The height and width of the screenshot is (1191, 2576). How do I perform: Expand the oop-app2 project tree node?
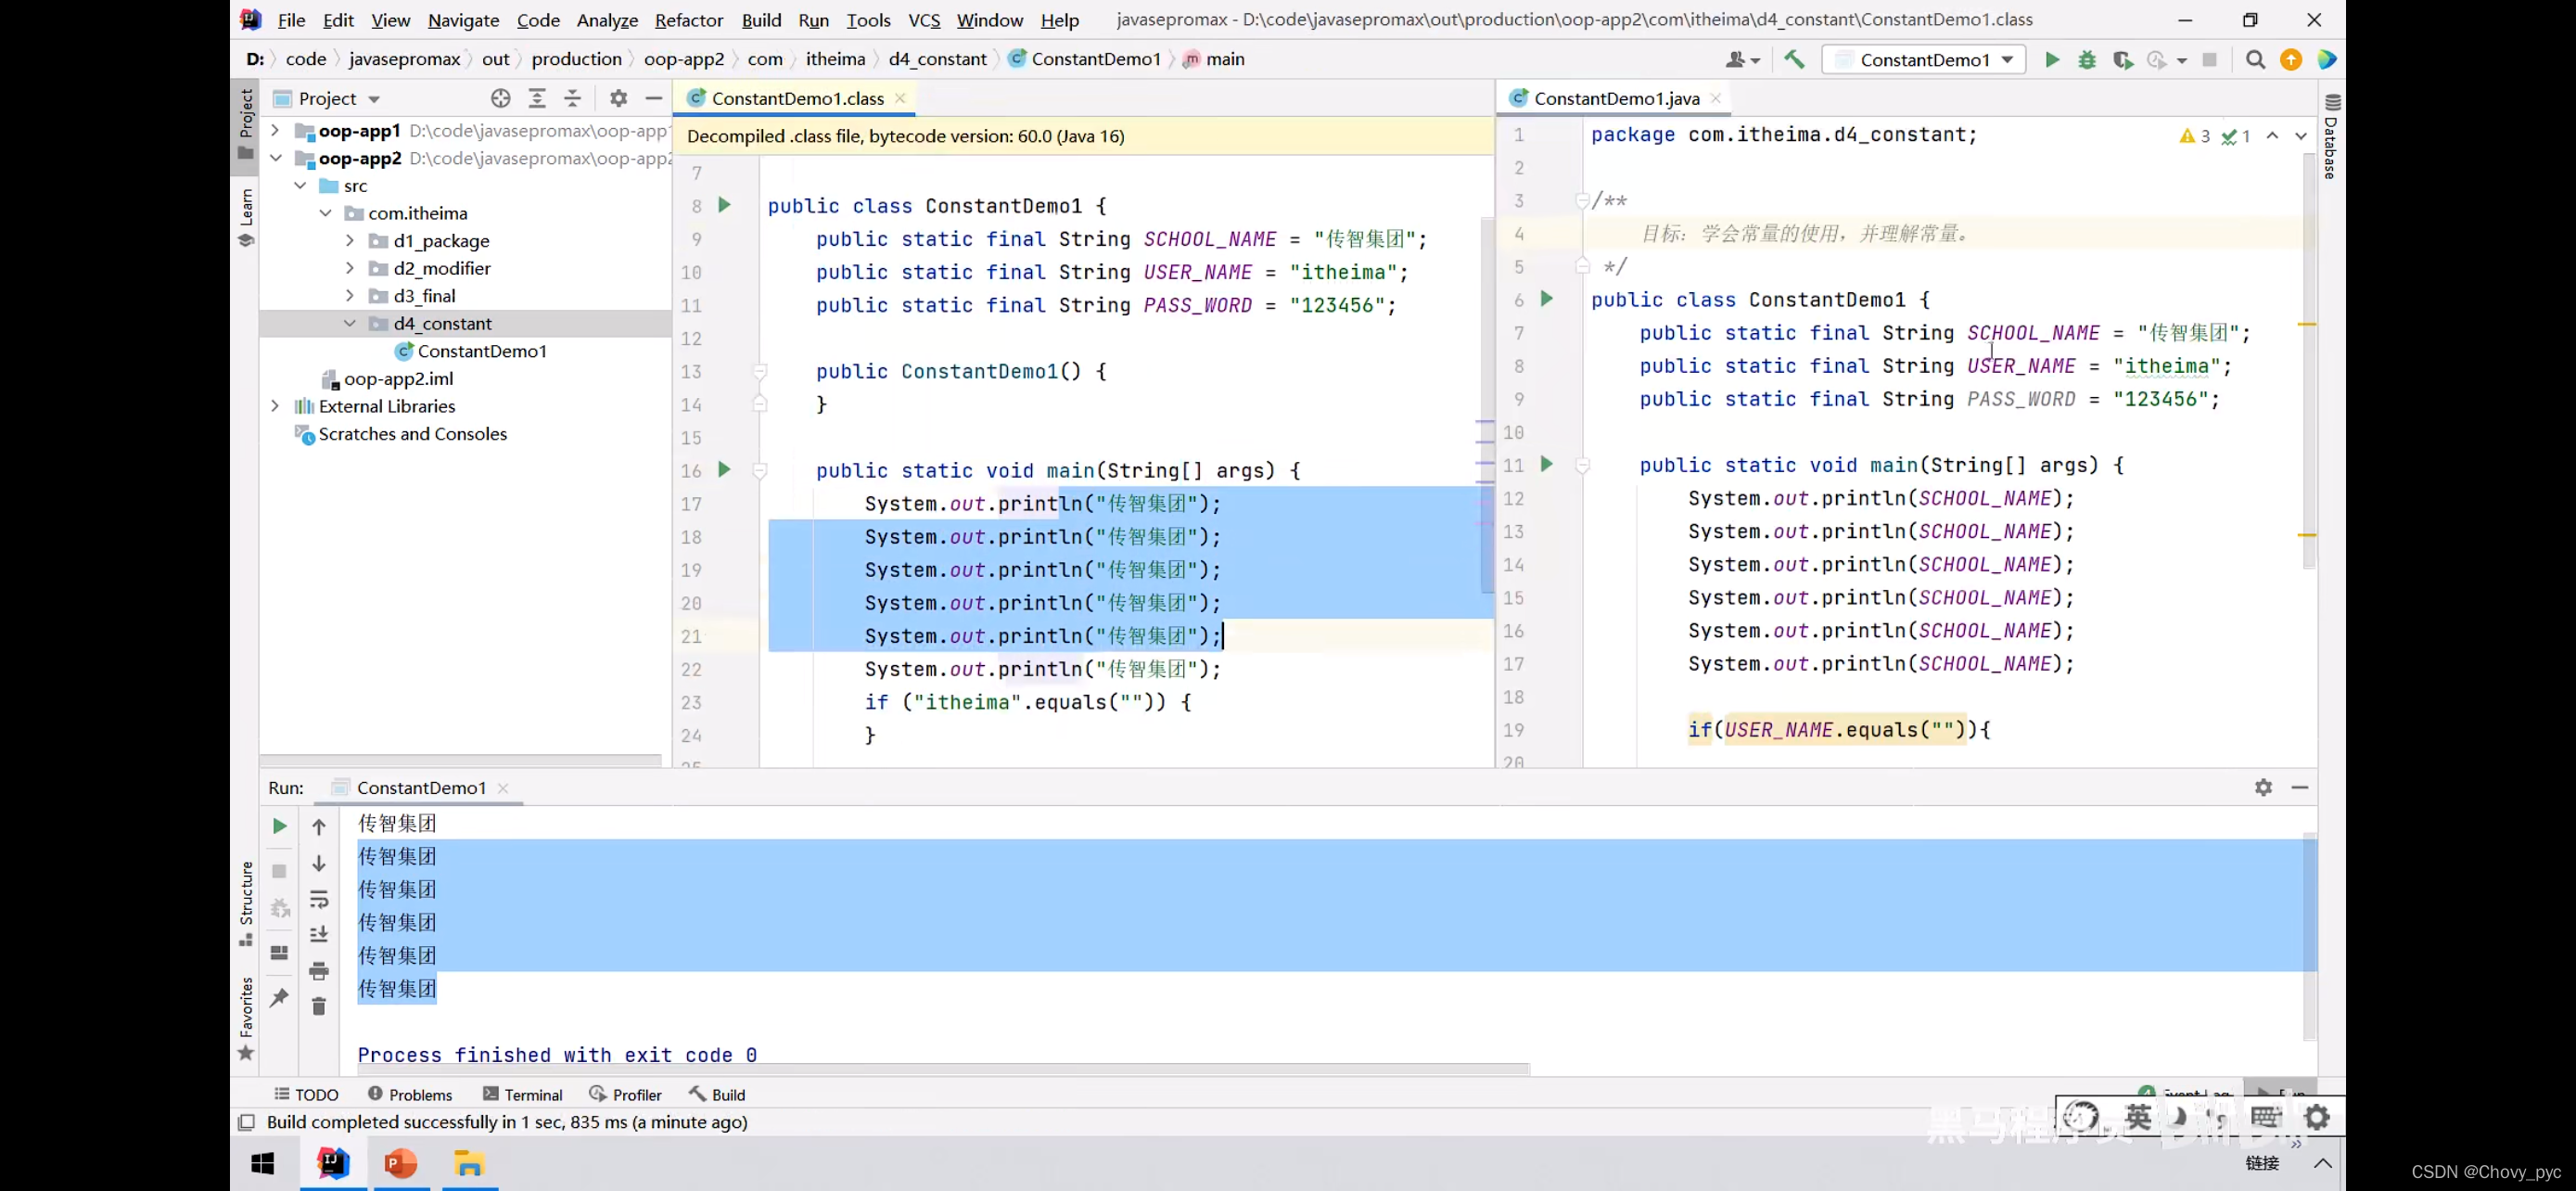tap(274, 158)
